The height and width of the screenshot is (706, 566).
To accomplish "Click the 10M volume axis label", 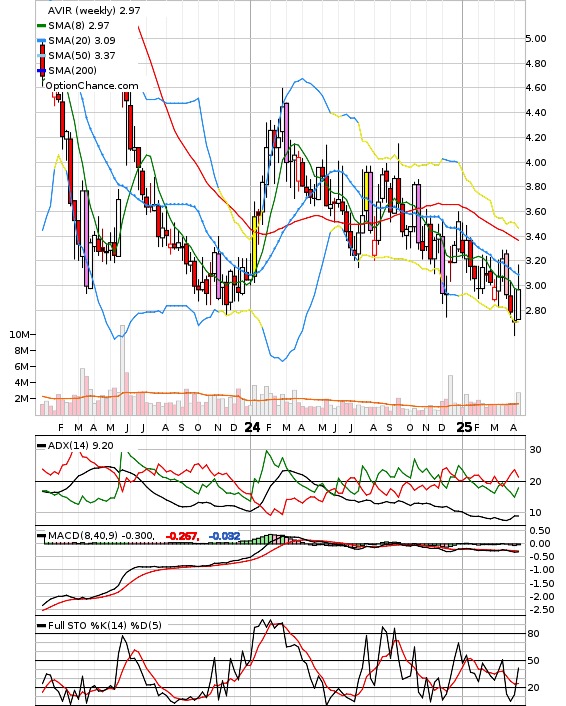I will [x=19, y=335].
